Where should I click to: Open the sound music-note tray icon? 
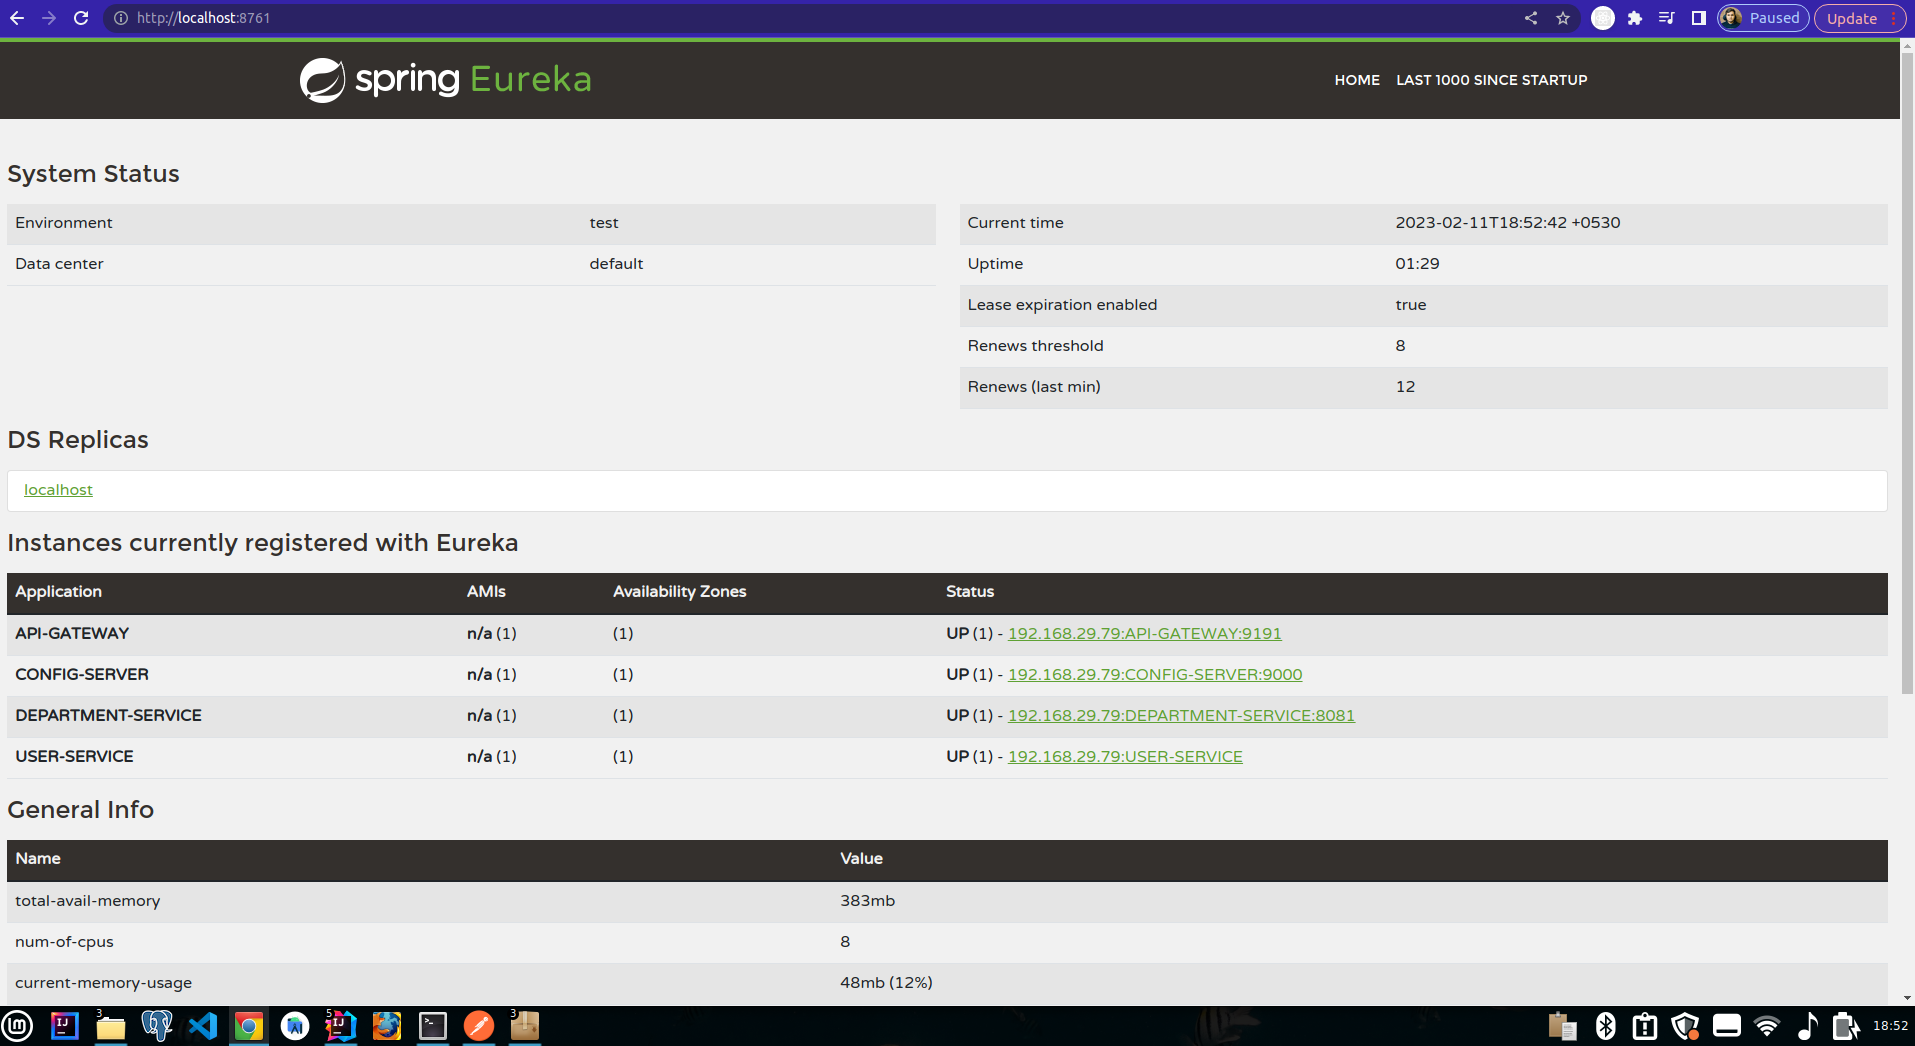[1807, 1026]
